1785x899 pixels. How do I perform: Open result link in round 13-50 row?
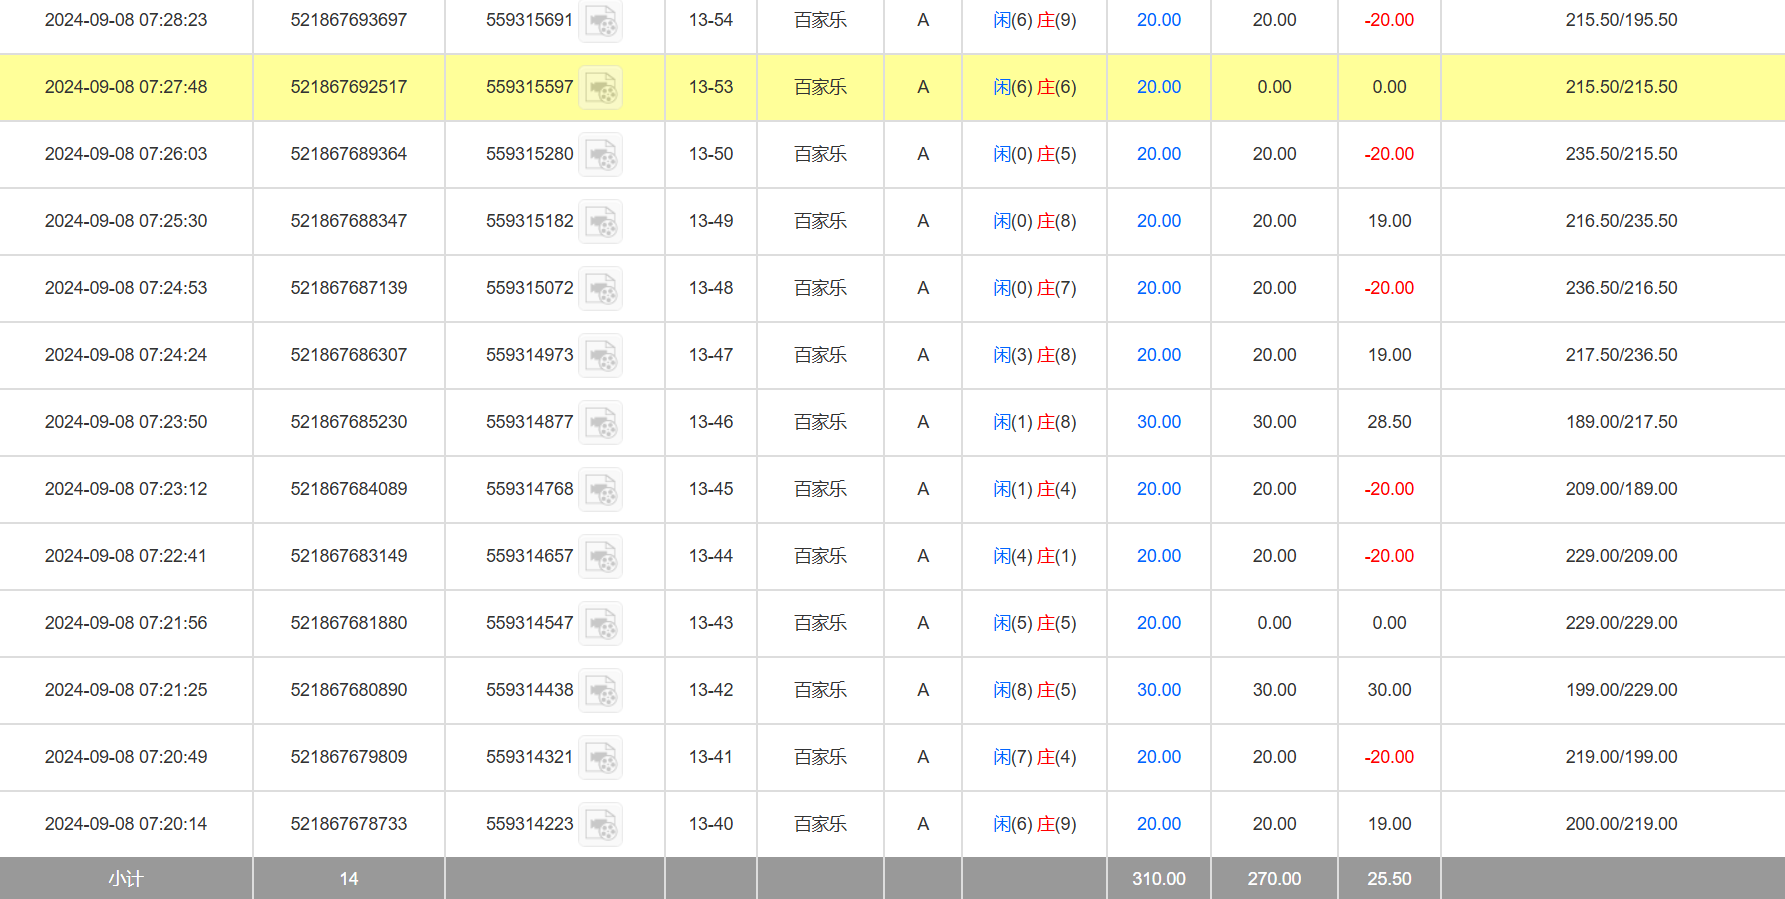1034,154
